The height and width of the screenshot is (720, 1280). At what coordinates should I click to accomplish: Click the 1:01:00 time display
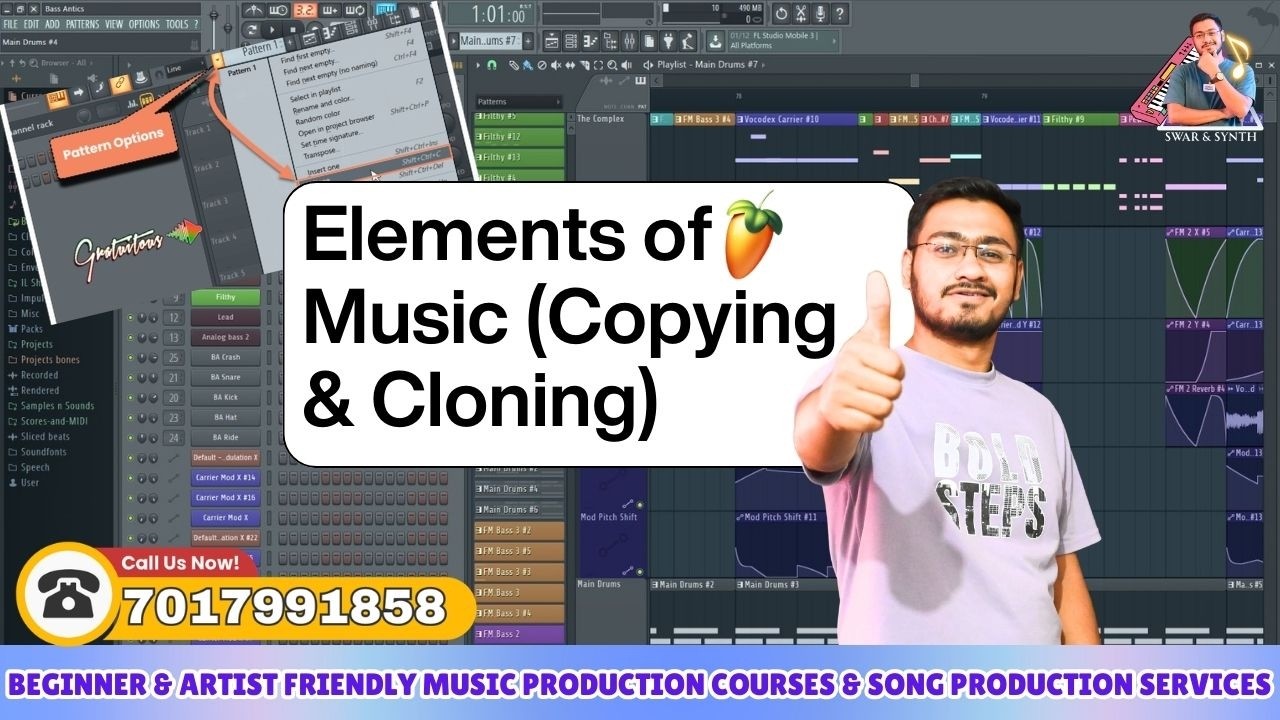491,15
